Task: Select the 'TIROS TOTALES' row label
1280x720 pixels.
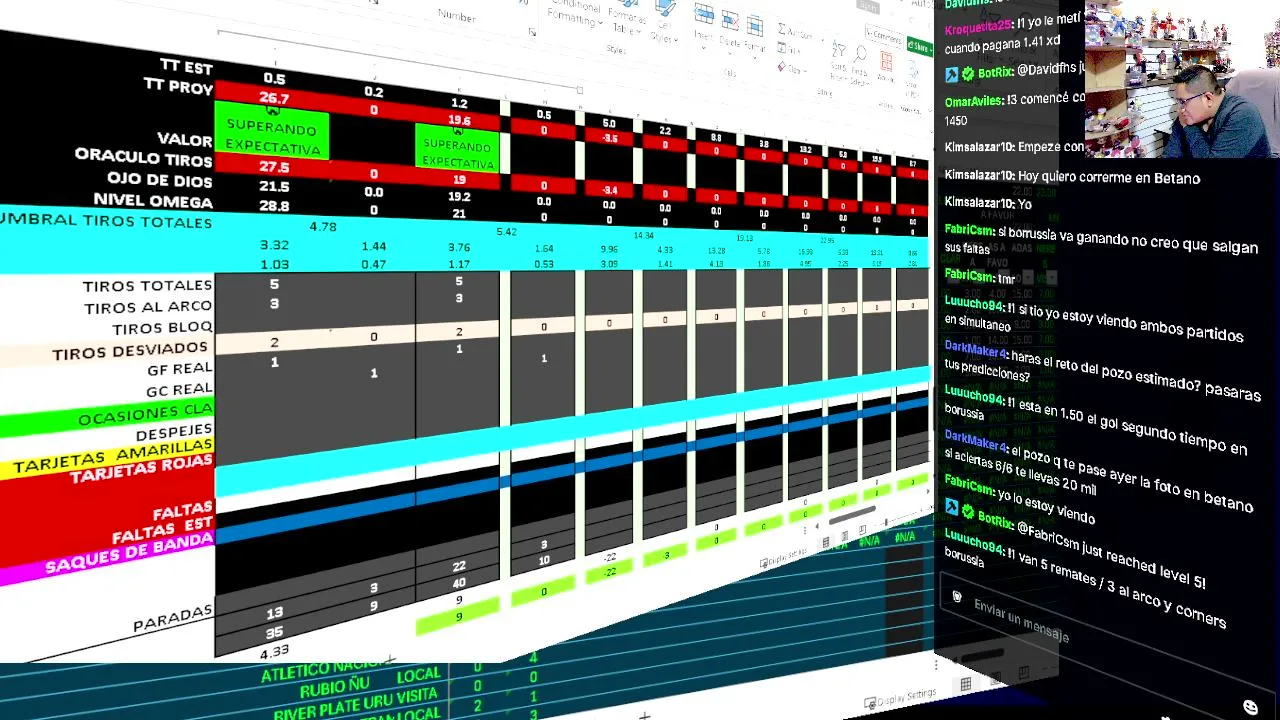Action: [147, 286]
